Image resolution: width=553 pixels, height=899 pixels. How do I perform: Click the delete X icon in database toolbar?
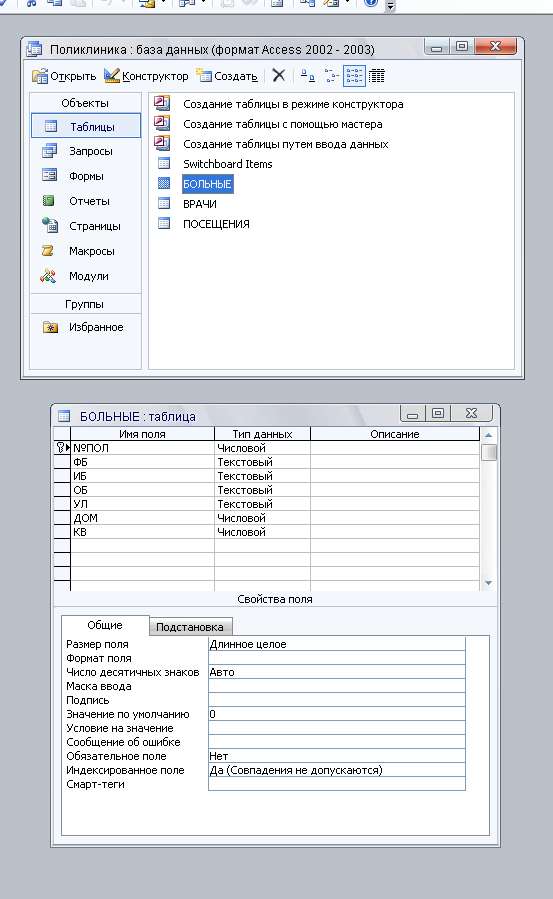coord(279,75)
